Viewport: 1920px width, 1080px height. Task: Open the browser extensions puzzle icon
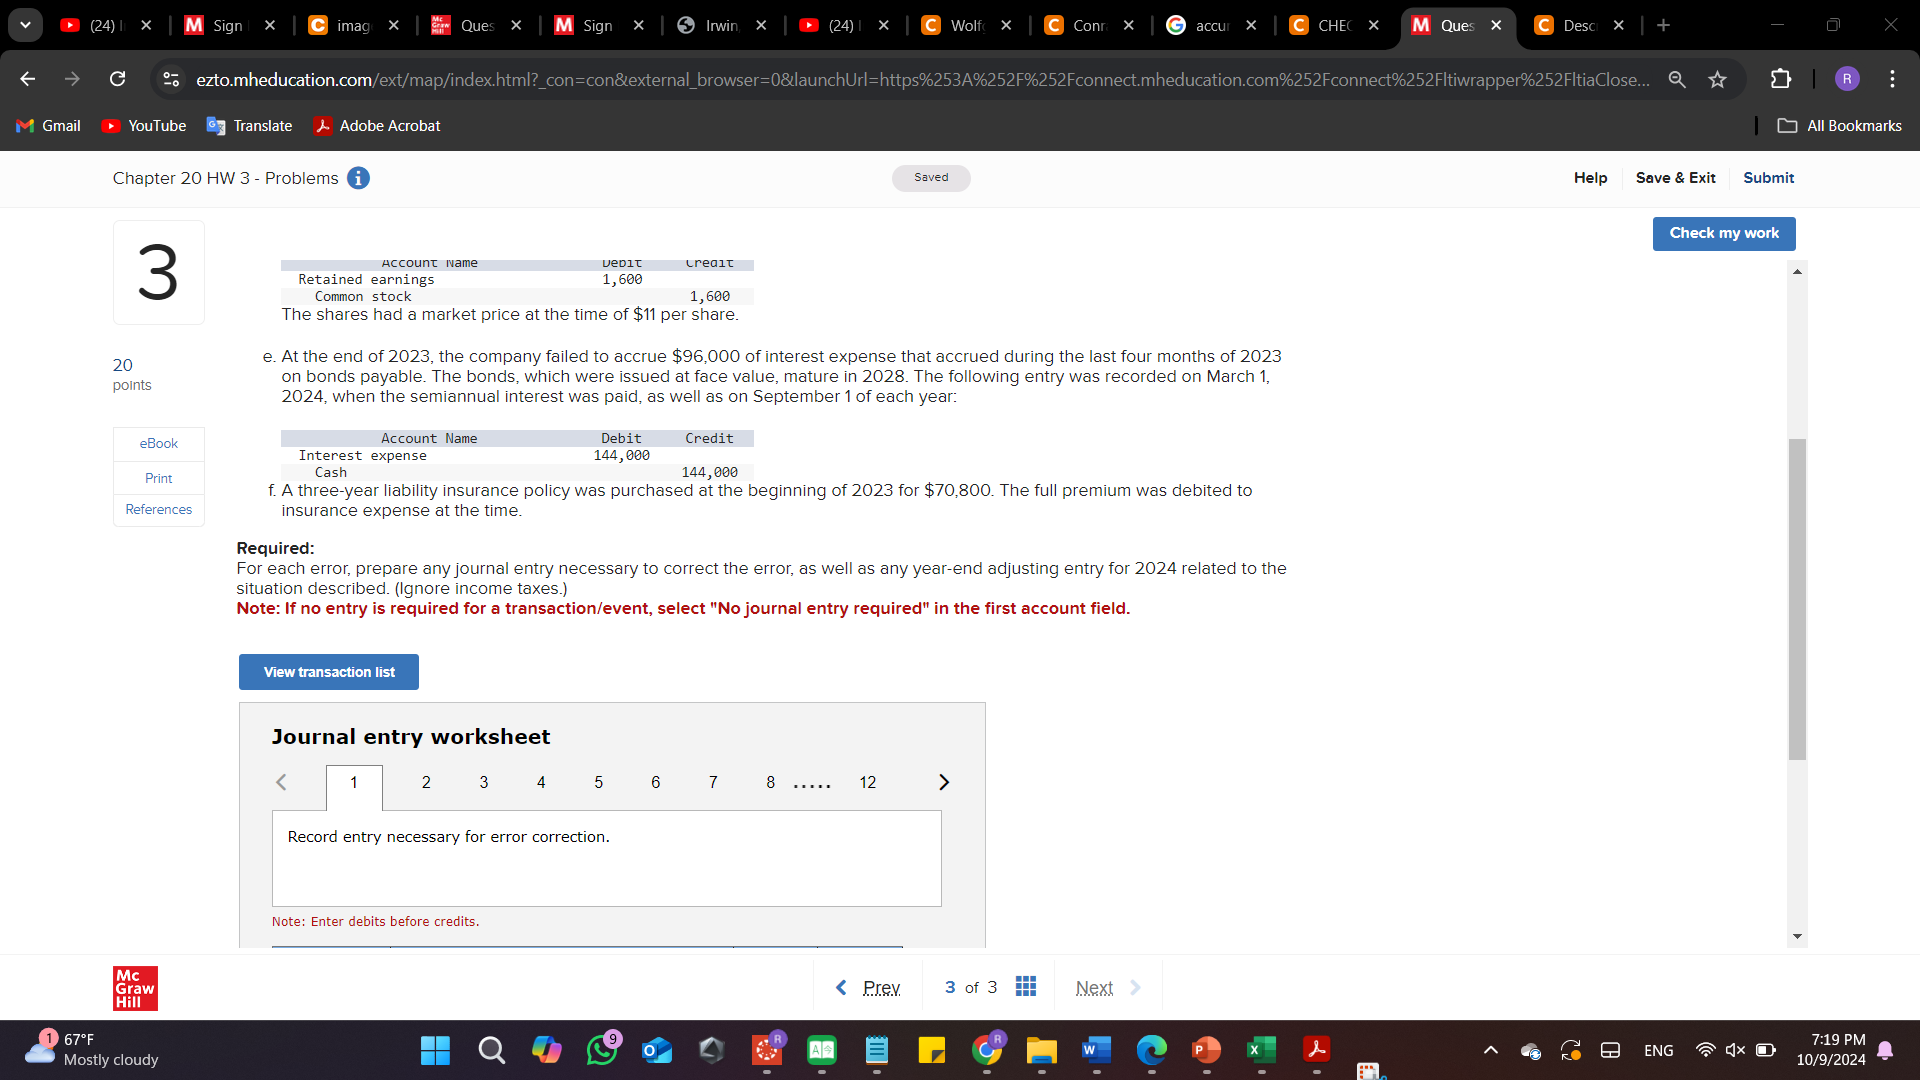1781,79
